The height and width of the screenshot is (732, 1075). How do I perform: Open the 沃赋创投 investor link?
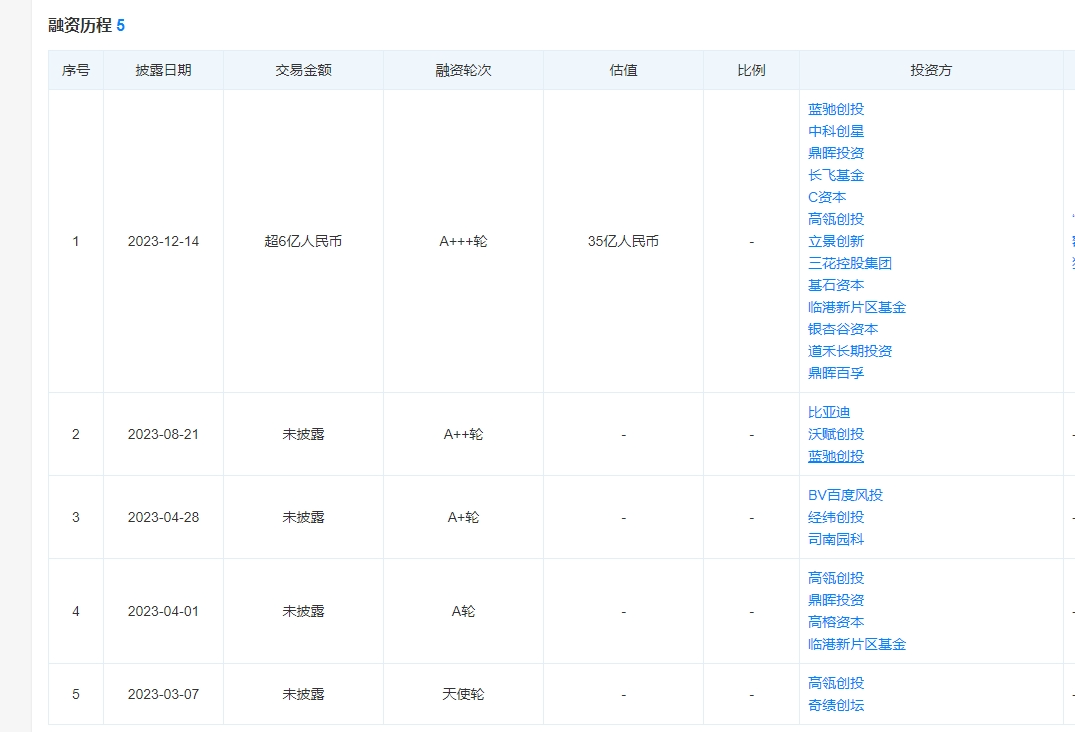[x=836, y=434]
